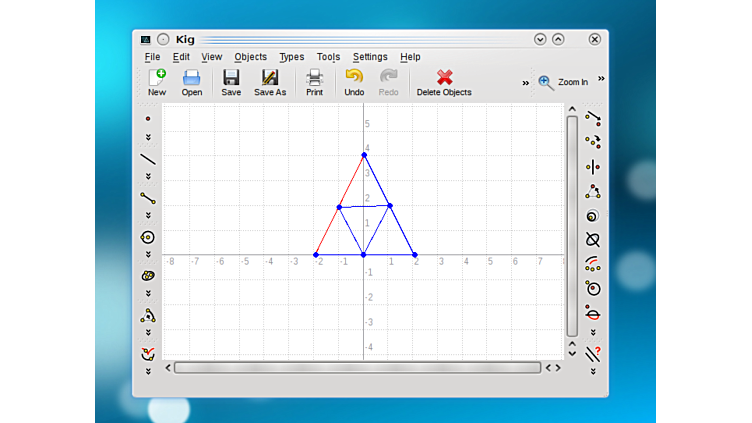Open the Objects menu
This screenshot has height=423, width=752.
coord(250,57)
